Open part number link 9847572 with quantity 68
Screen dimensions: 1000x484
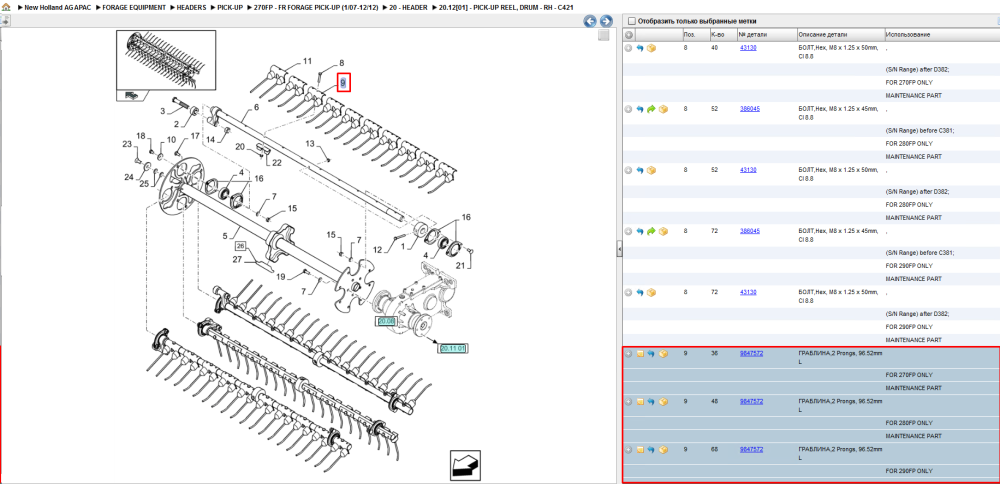pyautogui.click(x=751, y=450)
